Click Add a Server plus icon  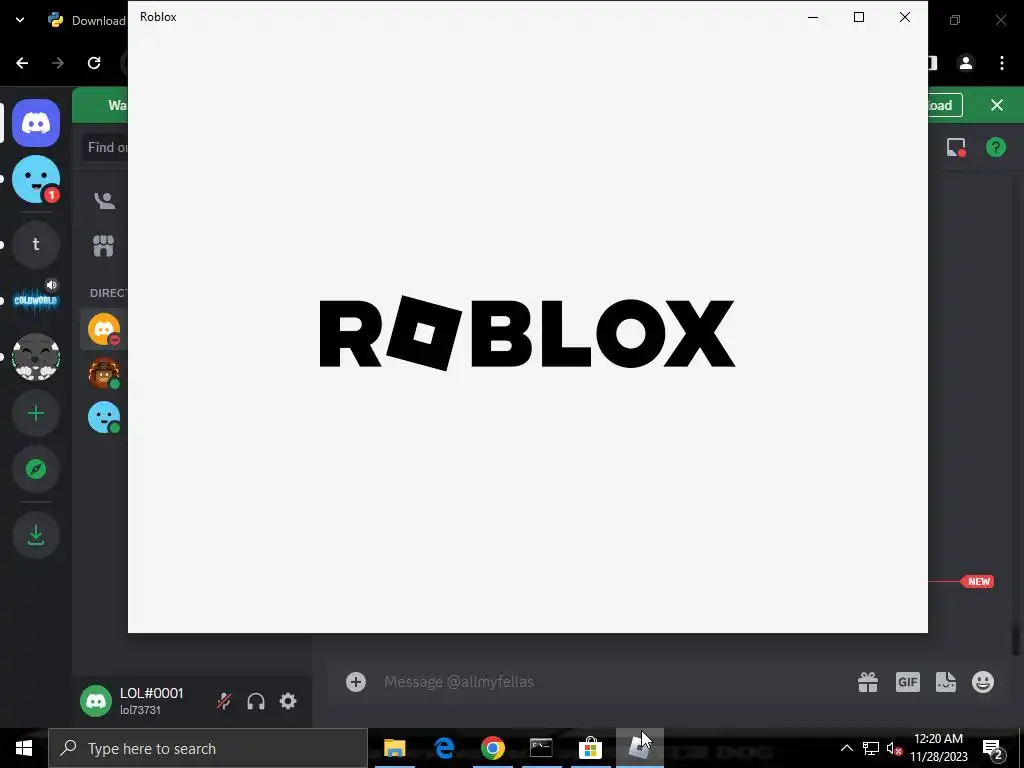click(x=36, y=413)
